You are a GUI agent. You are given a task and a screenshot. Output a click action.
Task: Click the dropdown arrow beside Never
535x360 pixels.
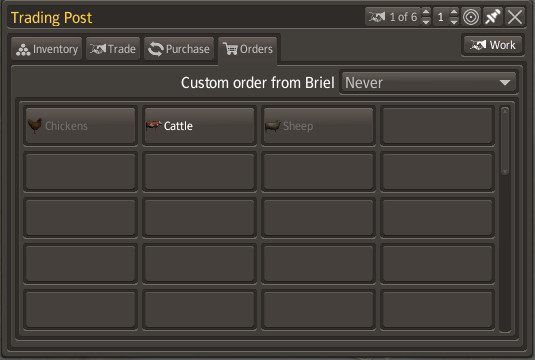tap(505, 83)
